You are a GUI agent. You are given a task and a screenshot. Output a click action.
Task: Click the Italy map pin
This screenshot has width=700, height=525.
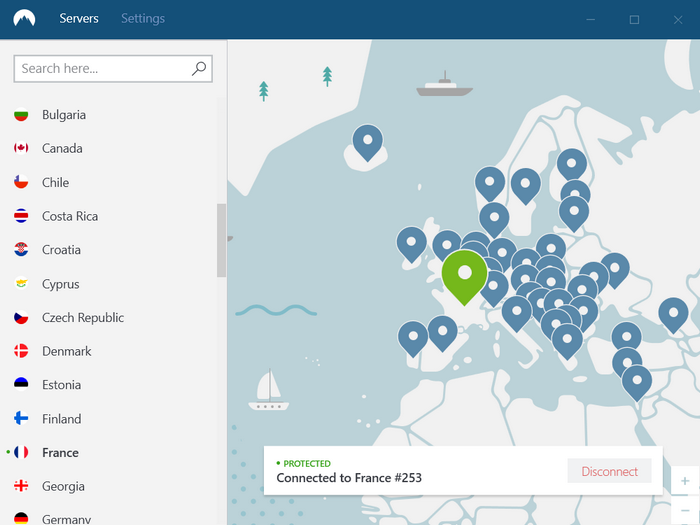[517, 314]
